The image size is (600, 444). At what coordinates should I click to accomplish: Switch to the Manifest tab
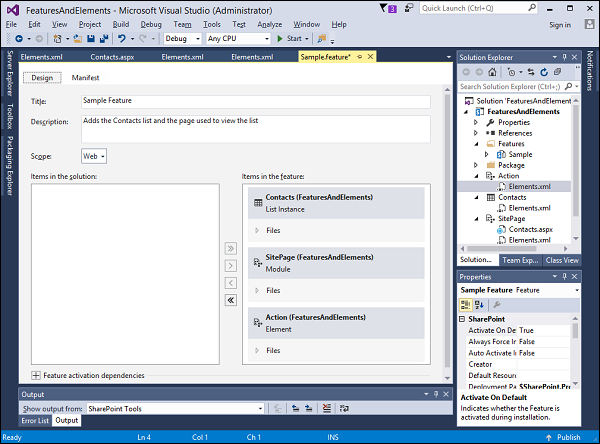click(x=85, y=78)
